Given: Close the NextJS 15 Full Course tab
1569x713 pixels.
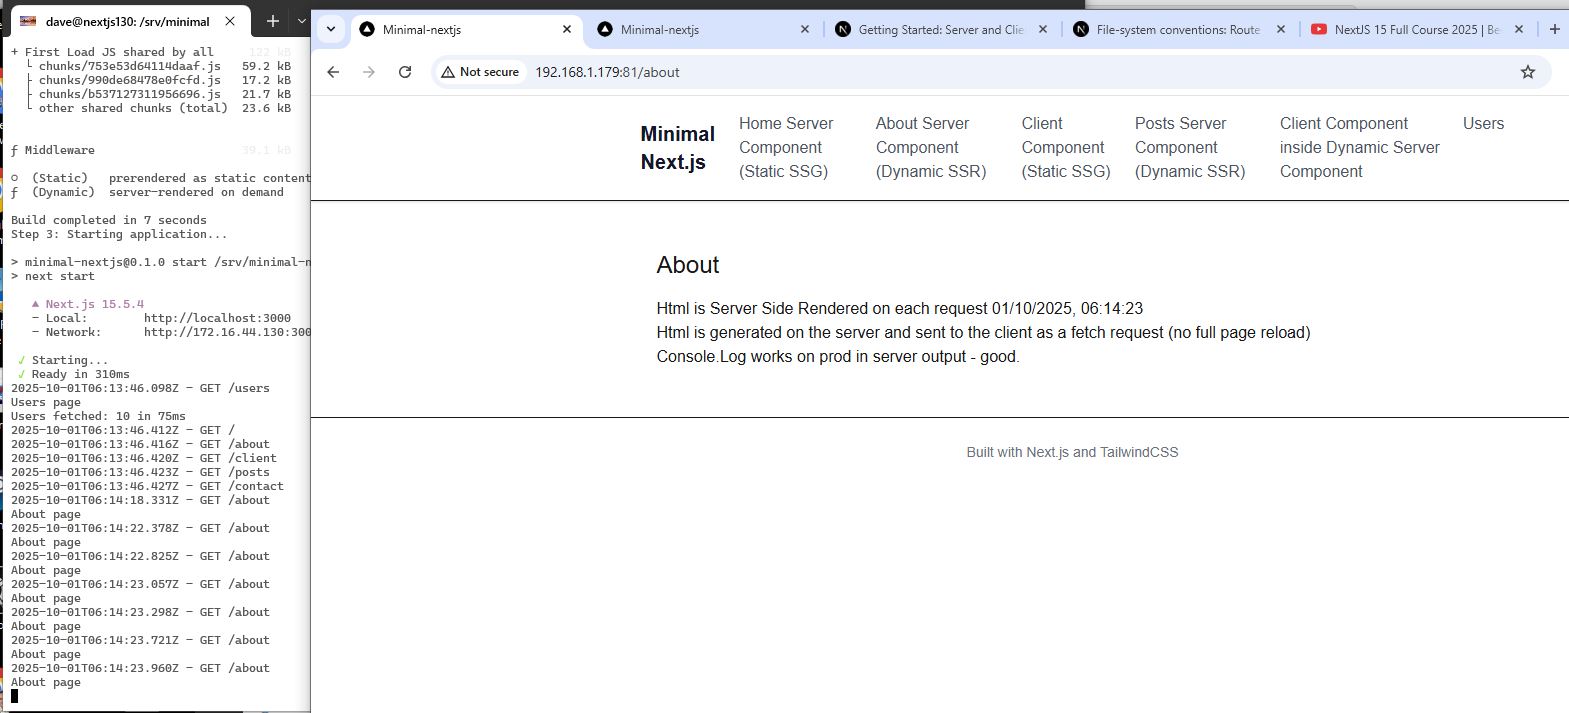Looking at the screenshot, I should [x=1519, y=30].
